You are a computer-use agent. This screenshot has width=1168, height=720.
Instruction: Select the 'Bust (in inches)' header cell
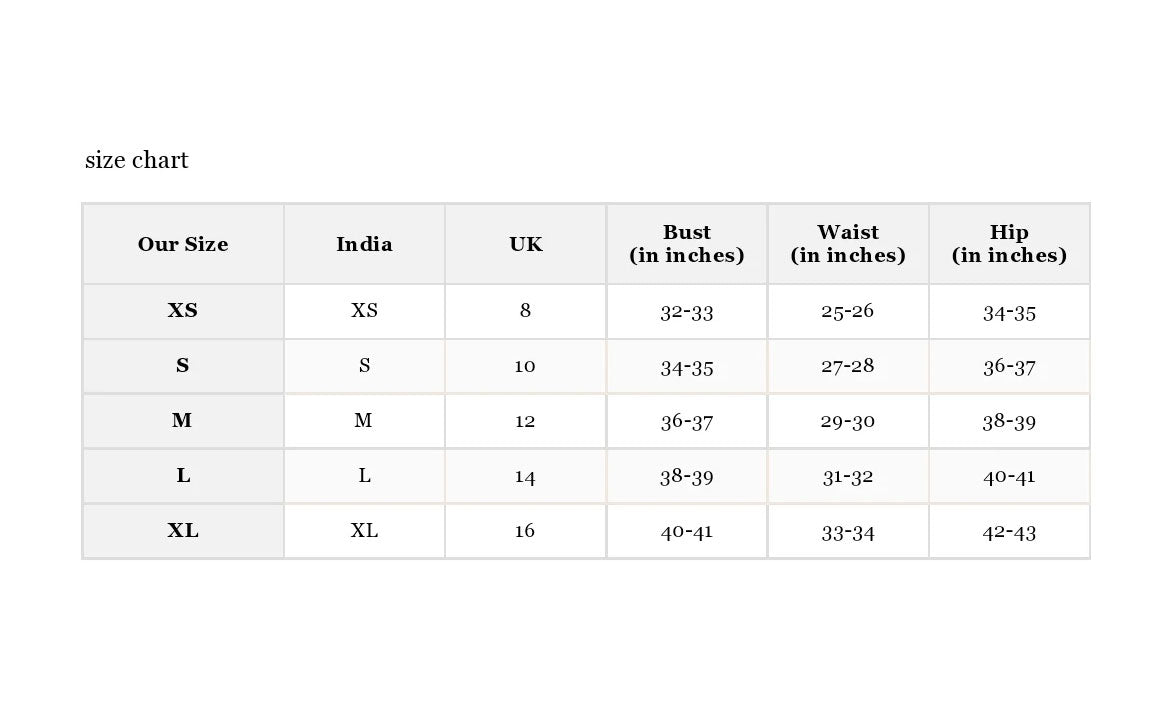(687, 244)
